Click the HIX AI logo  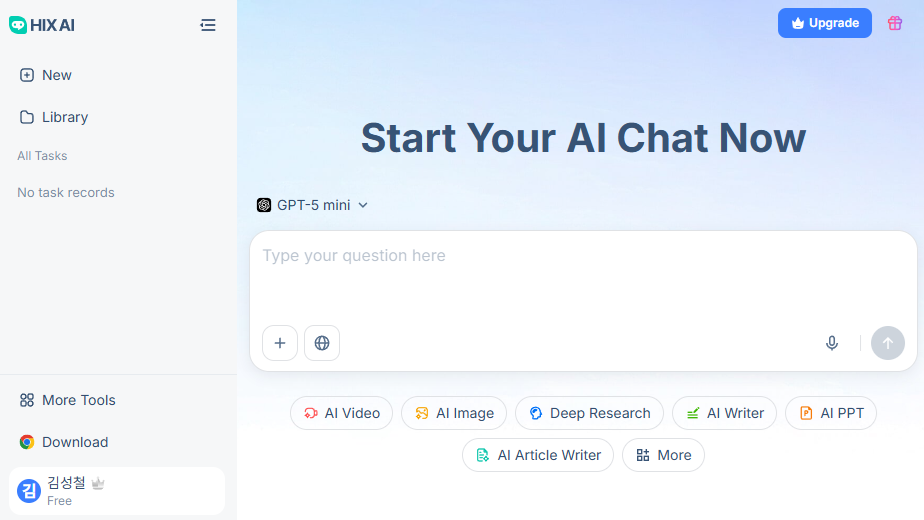[42, 25]
